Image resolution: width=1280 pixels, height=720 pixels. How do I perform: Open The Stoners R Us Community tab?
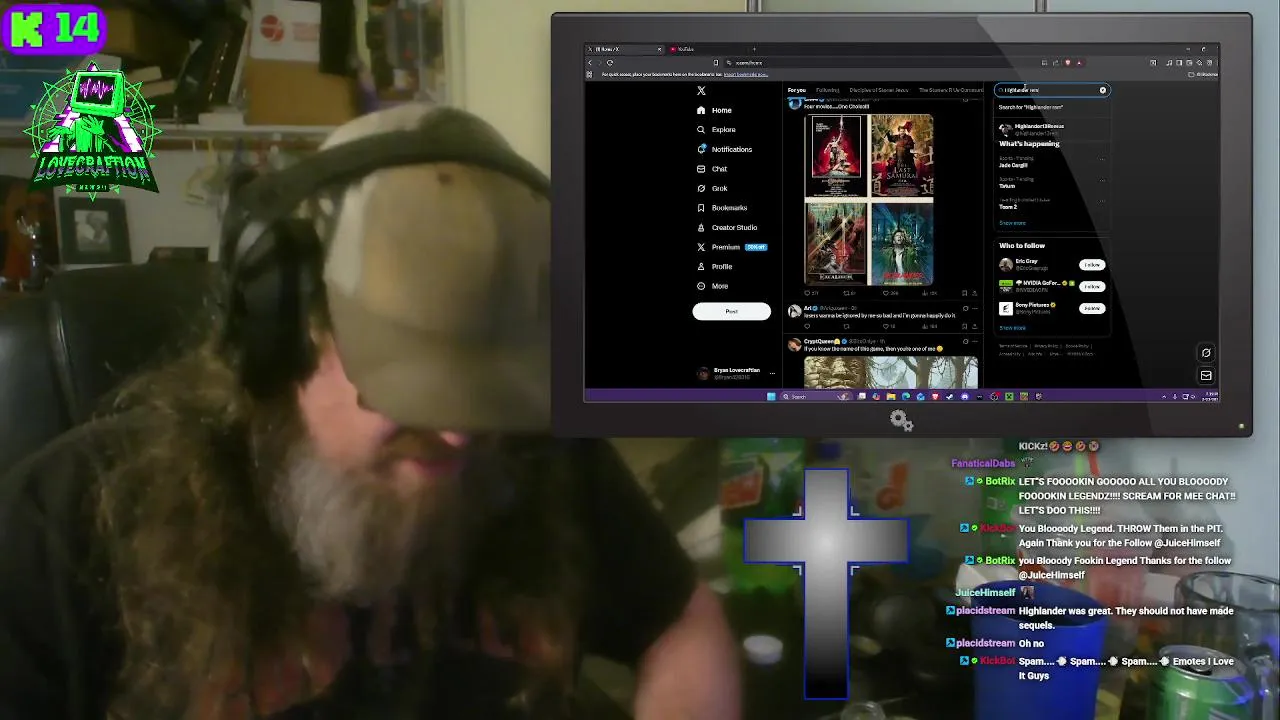950,90
